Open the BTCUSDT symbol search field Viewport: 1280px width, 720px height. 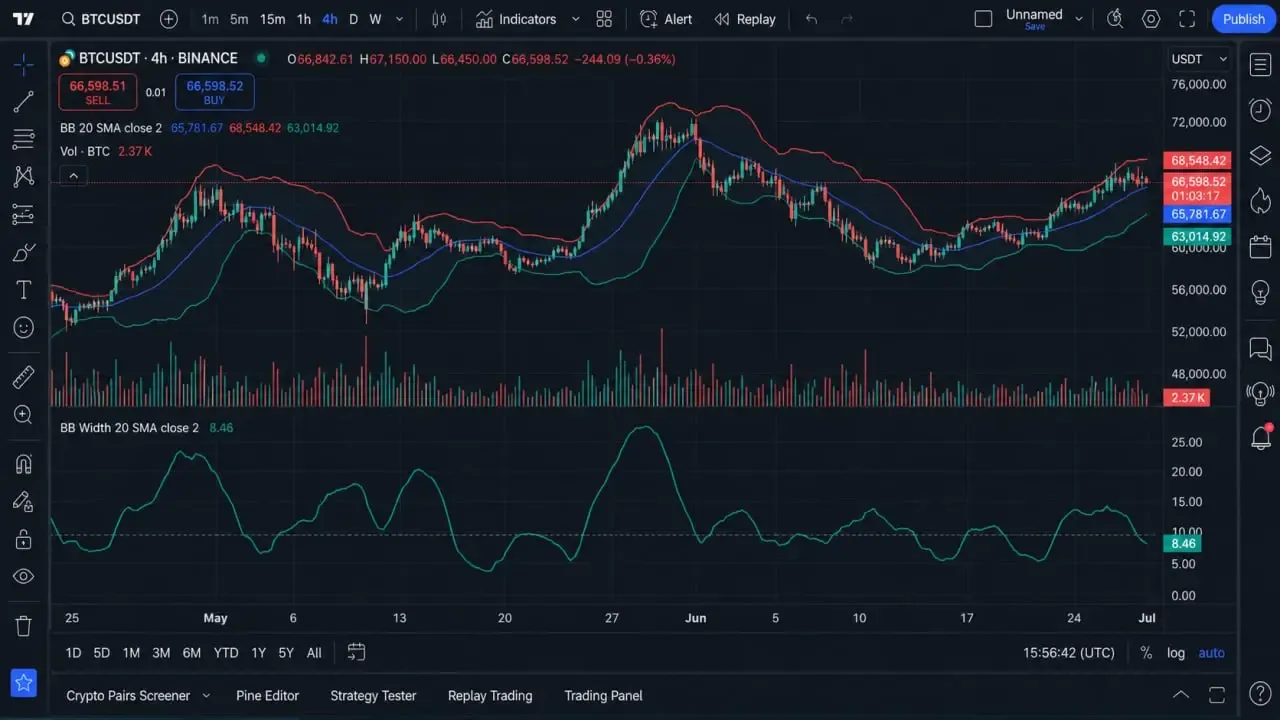[x=100, y=19]
